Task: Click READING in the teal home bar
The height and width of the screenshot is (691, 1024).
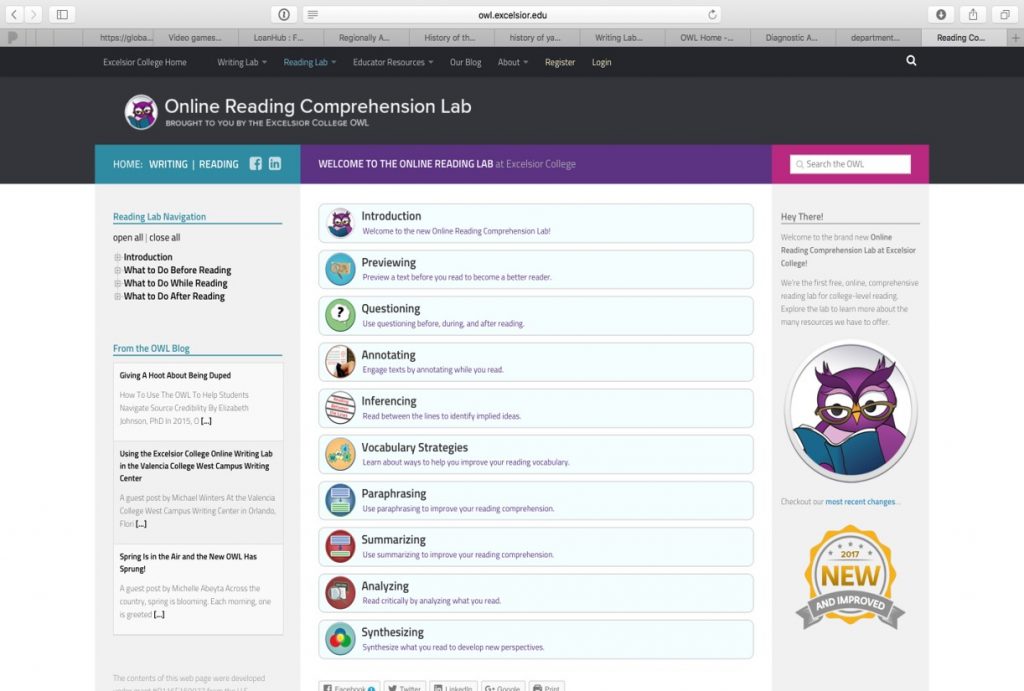Action: 219,165
